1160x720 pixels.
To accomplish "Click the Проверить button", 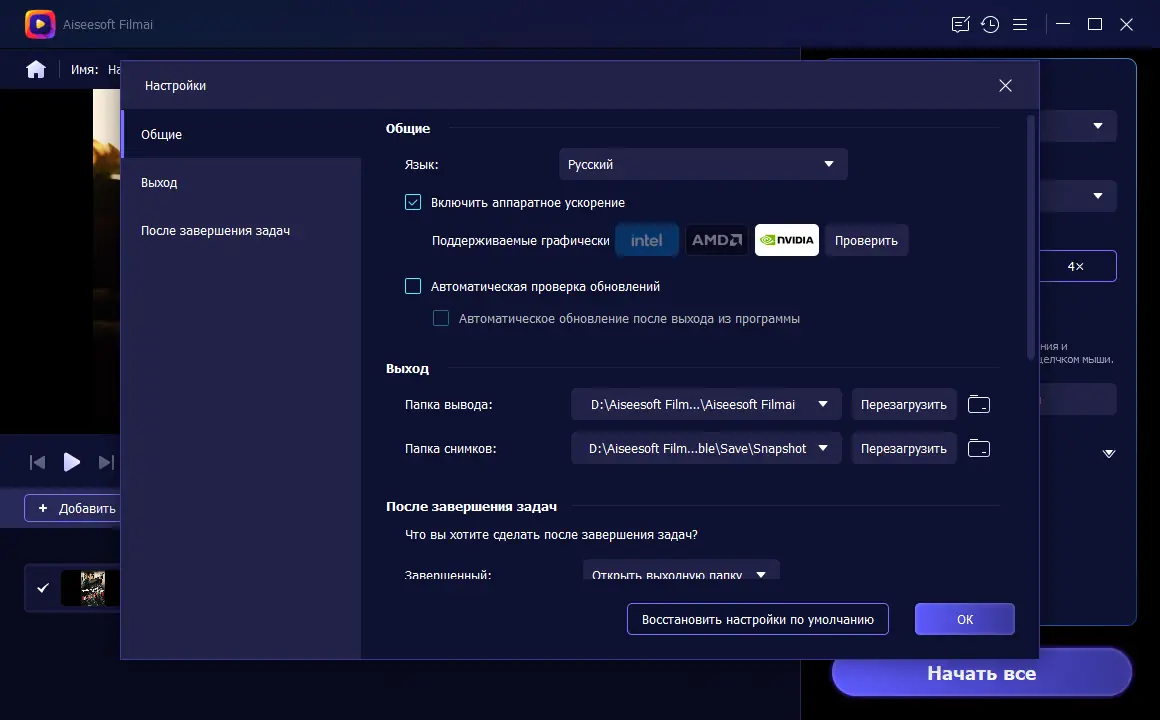I will [x=866, y=240].
